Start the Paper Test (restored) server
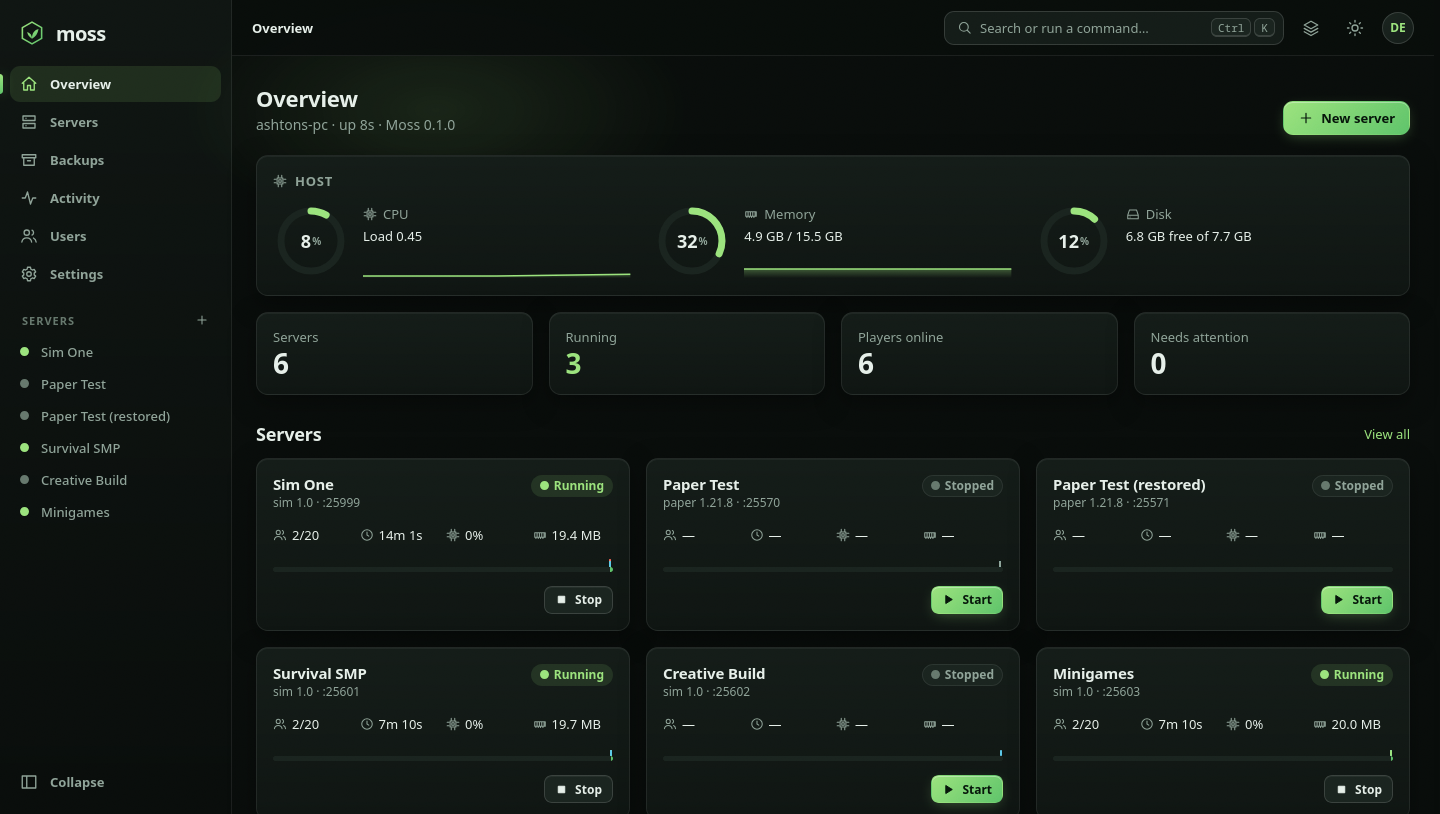 [x=1357, y=600]
